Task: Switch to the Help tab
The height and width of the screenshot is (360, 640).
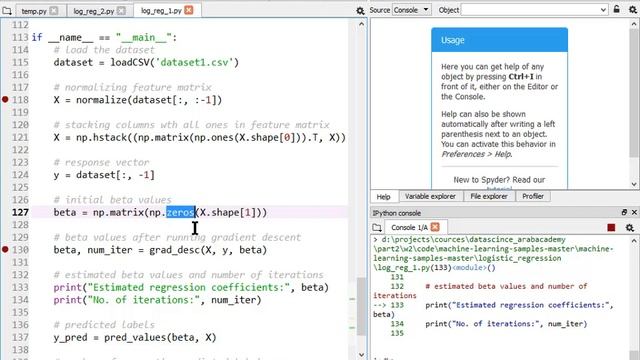Action: click(383, 197)
